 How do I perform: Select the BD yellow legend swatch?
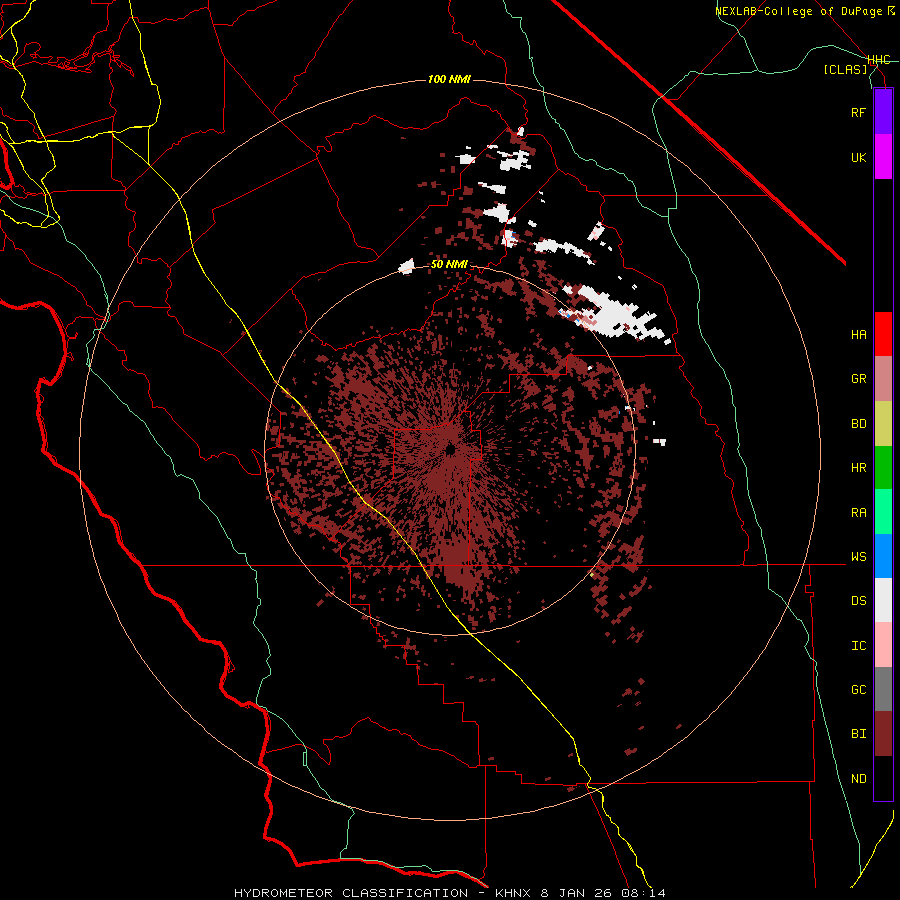pos(883,423)
